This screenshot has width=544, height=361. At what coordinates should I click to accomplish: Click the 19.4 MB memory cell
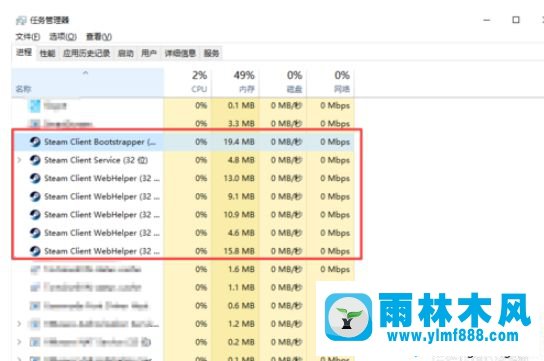[x=235, y=142]
